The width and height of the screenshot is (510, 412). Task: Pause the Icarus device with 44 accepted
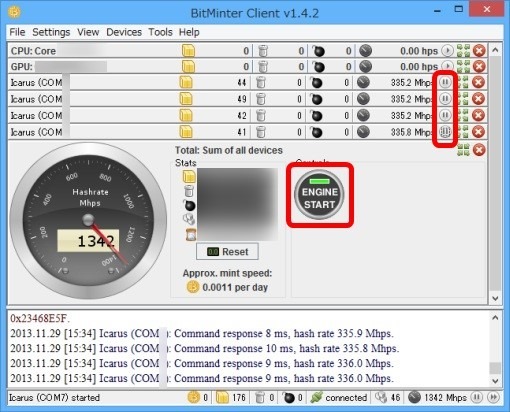point(445,82)
